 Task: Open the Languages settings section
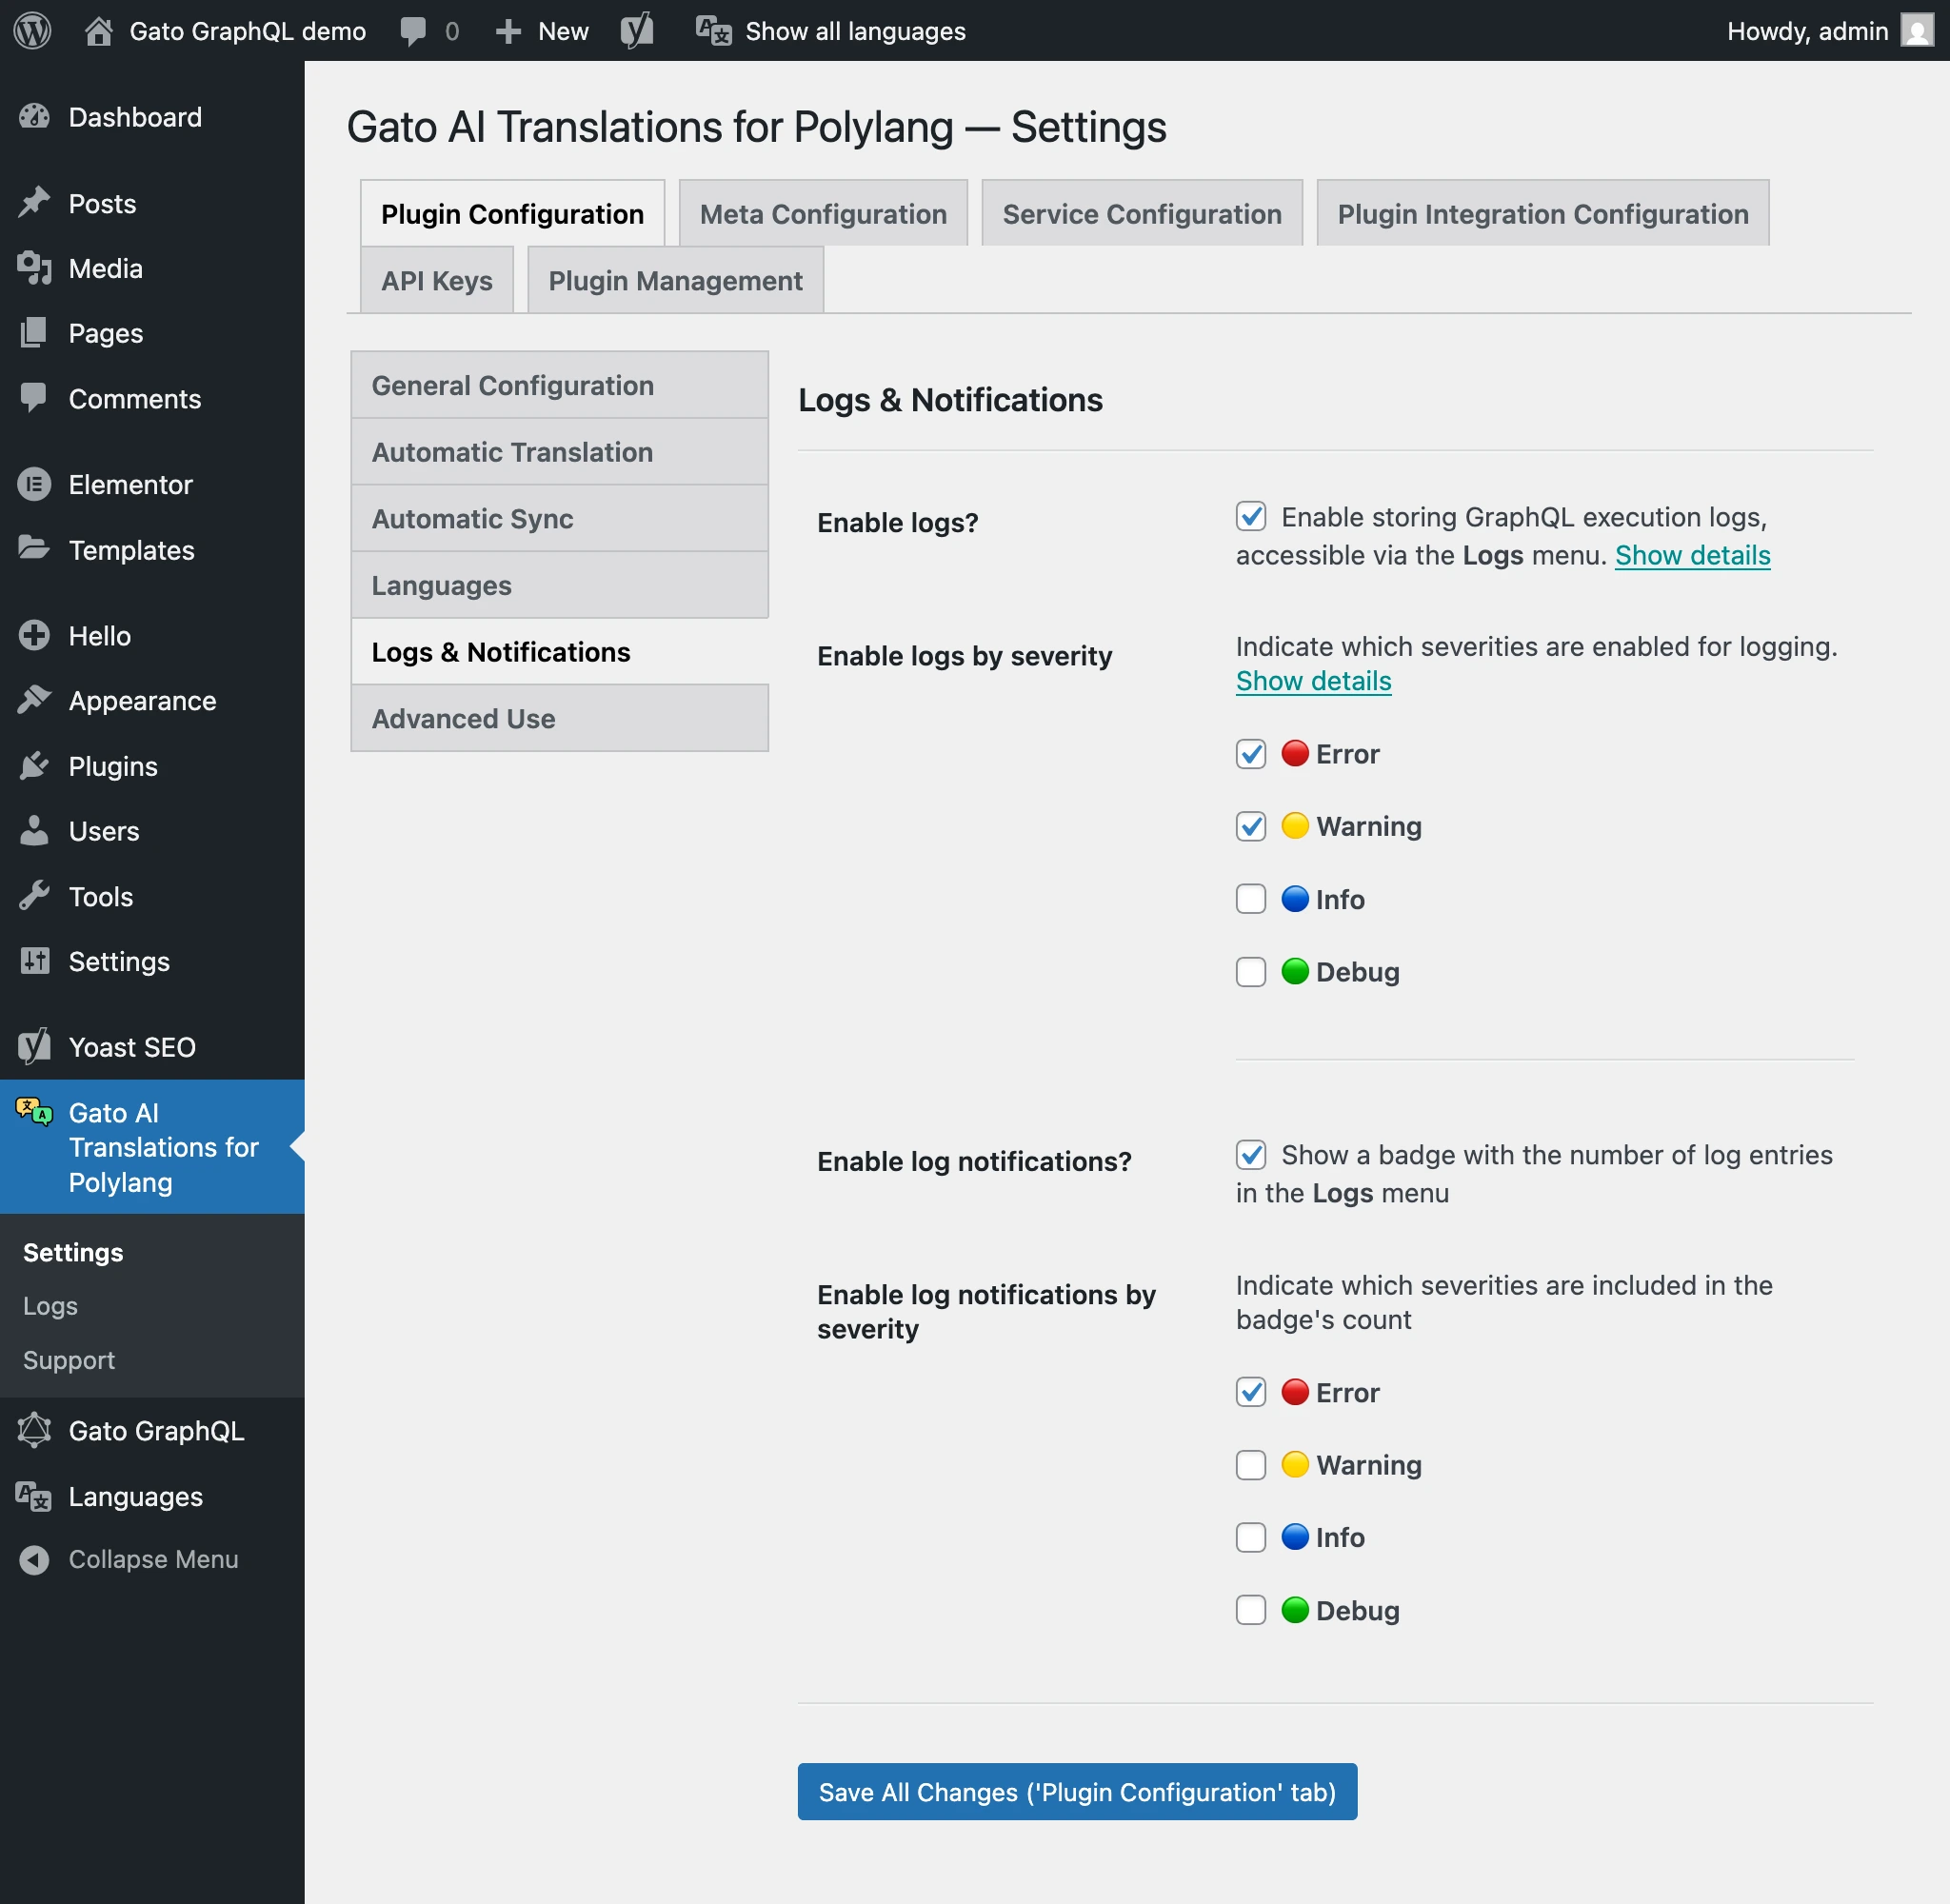click(x=560, y=585)
